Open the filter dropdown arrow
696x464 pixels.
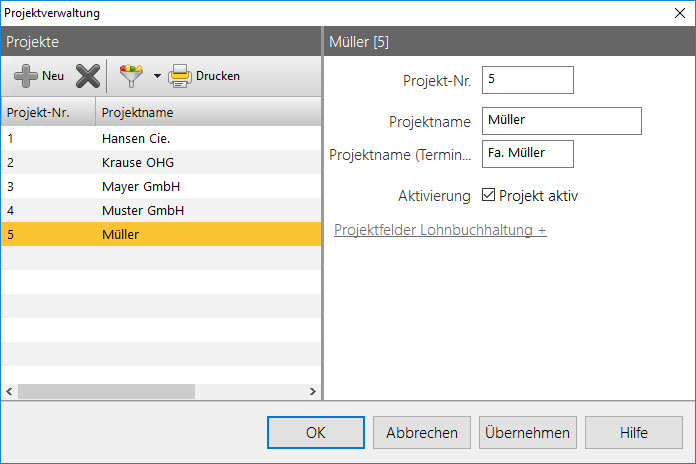click(x=156, y=77)
